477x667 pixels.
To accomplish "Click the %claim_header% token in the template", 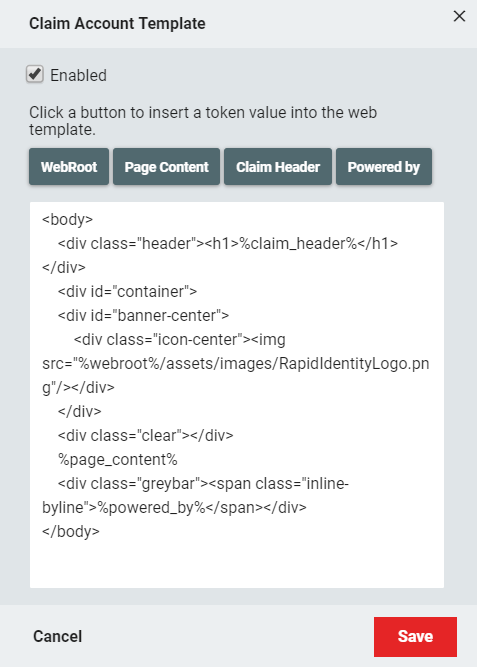I will click(298, 244).
